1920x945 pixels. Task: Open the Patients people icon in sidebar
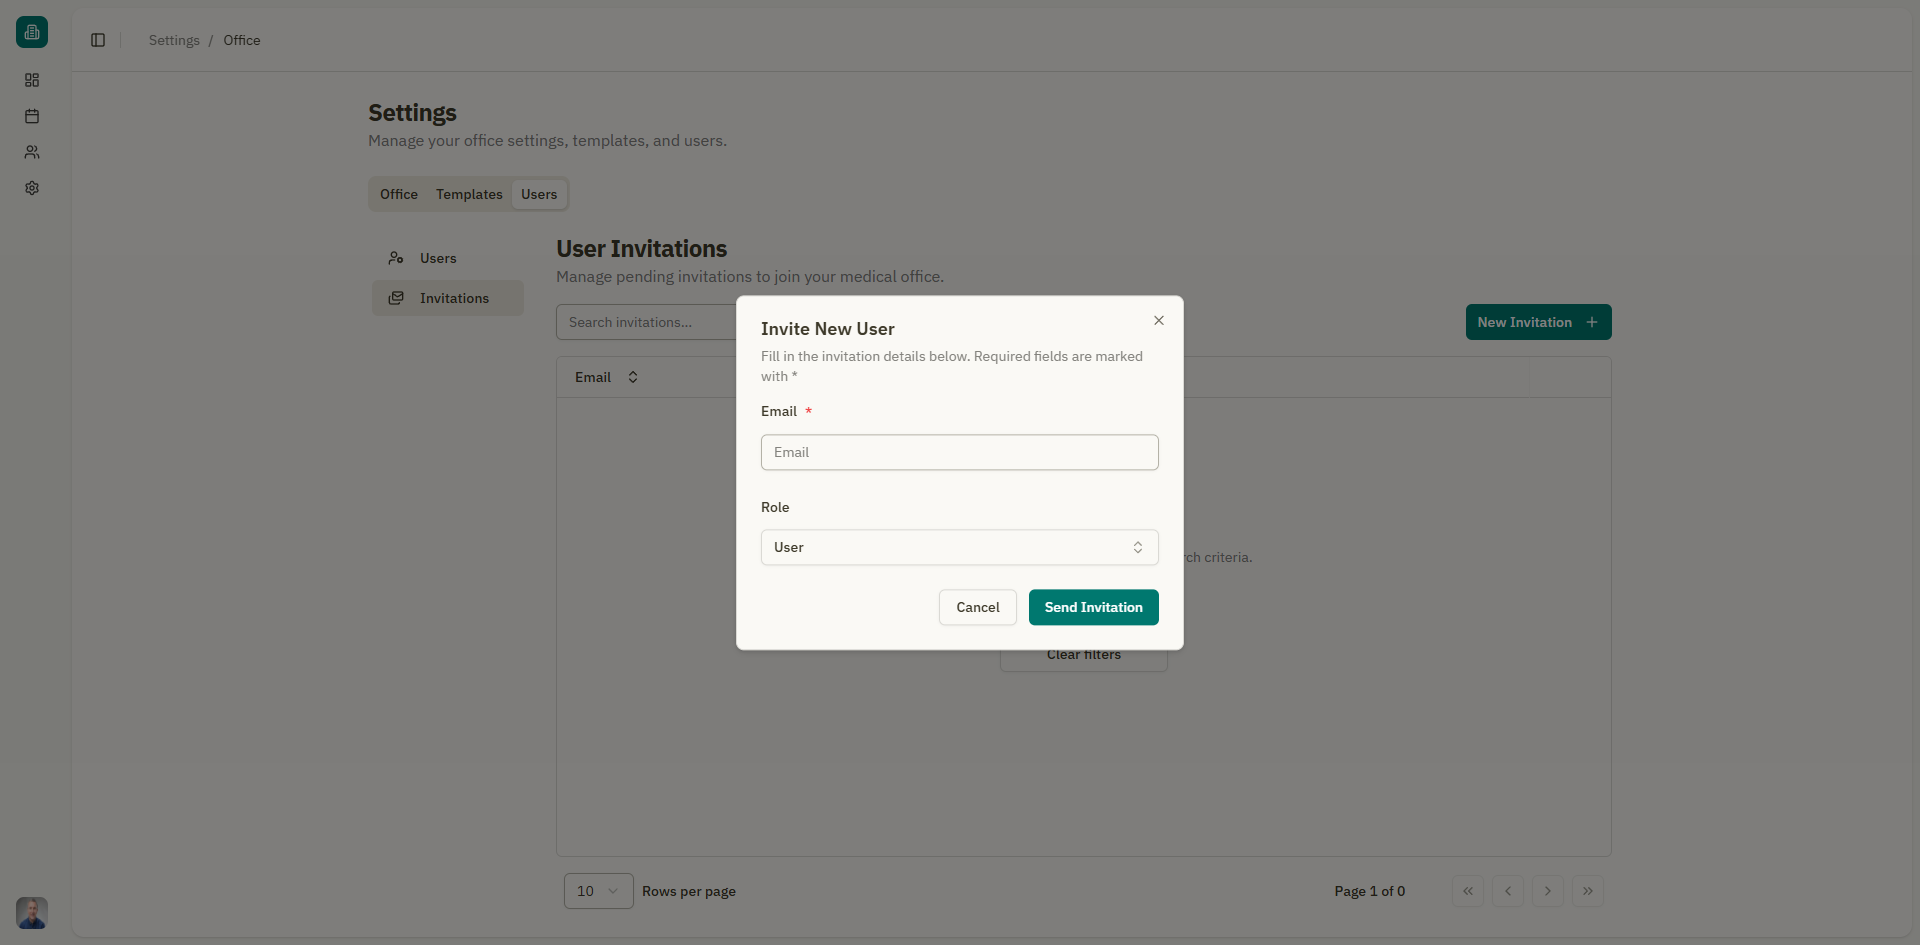(32, 152)
